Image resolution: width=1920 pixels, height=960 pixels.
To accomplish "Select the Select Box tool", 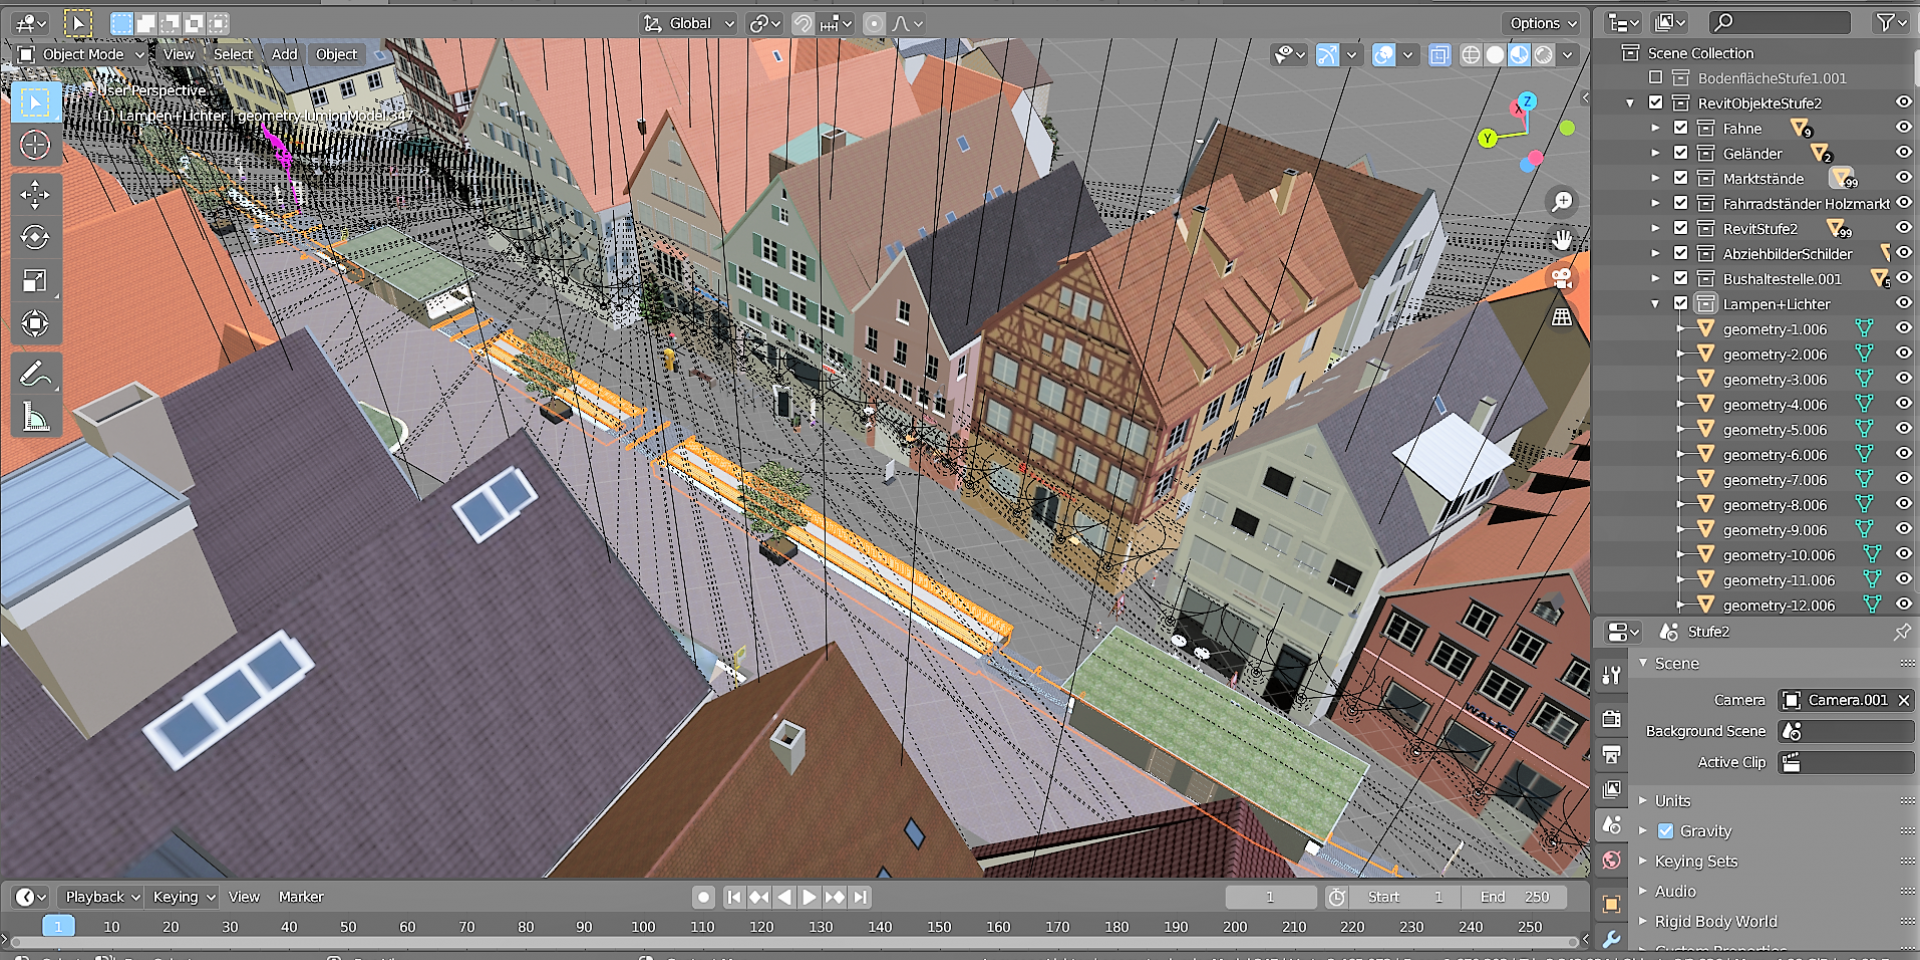I will click(x=35, y=102).
